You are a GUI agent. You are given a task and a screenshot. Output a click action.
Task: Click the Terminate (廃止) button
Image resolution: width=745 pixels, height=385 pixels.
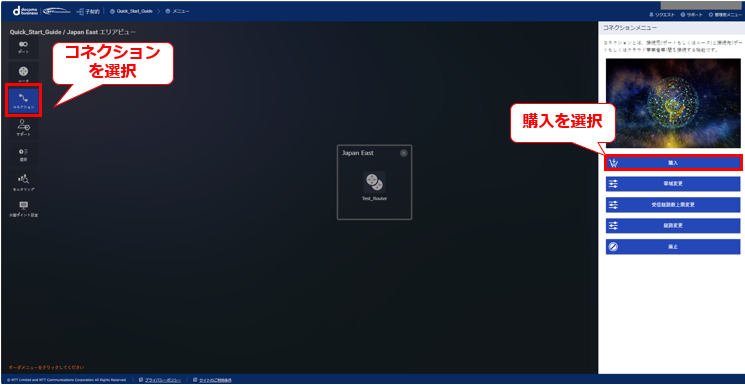673,247
